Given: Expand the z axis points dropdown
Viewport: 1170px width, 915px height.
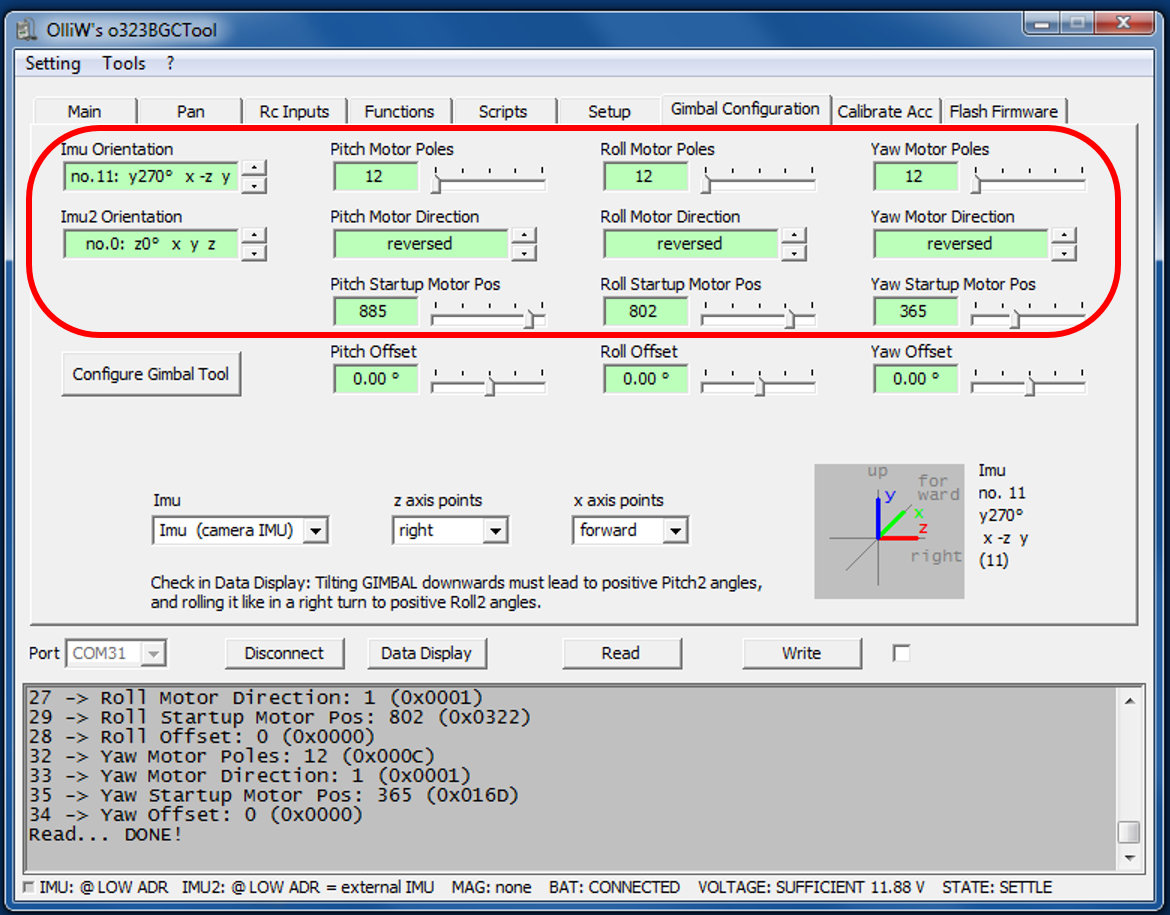Looking at the screenshot, I should tap(495, 531).
